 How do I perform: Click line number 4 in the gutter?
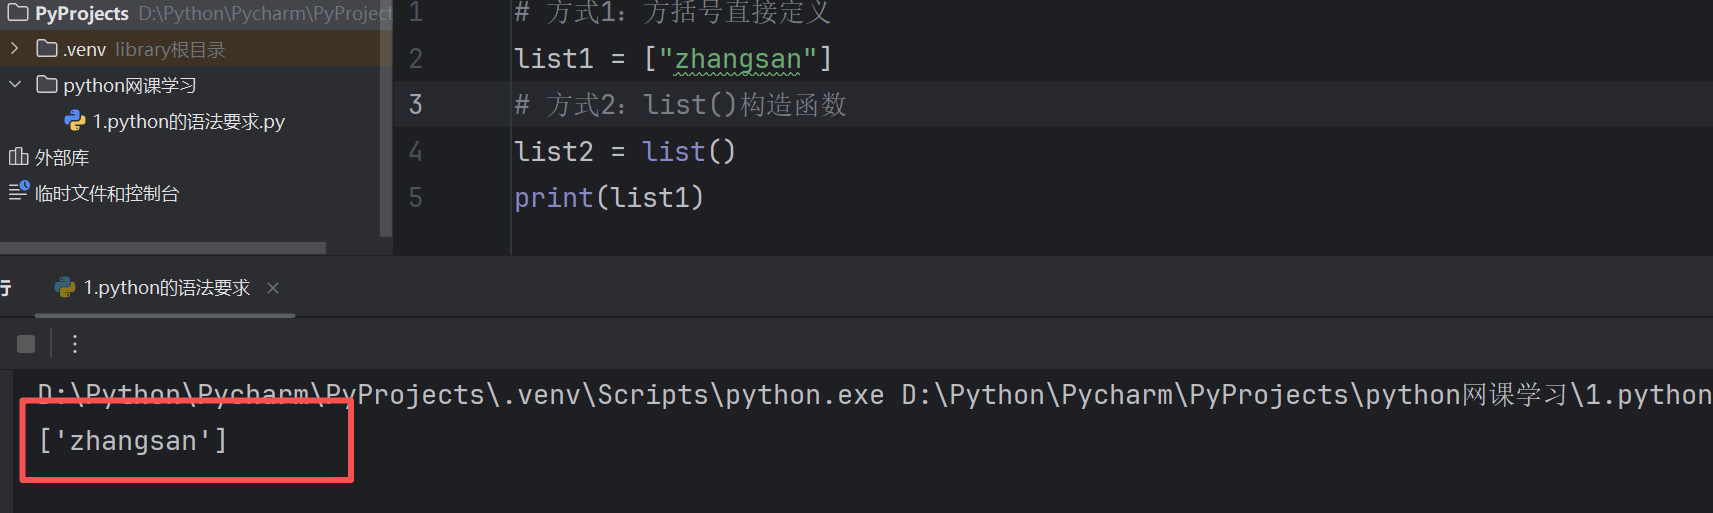pos(416,151)
